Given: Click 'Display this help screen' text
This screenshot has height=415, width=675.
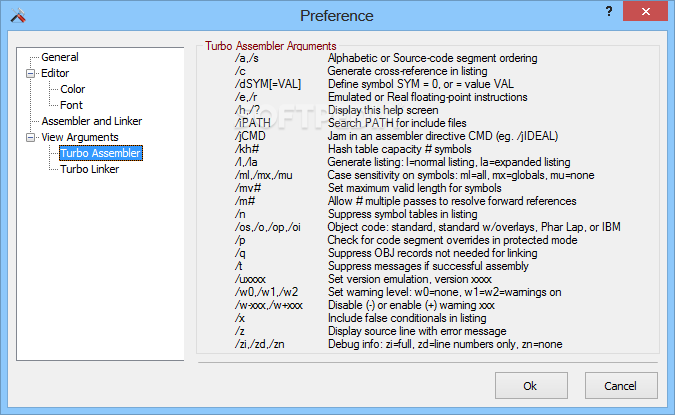Looking at the screenshot, I should 383,110.
